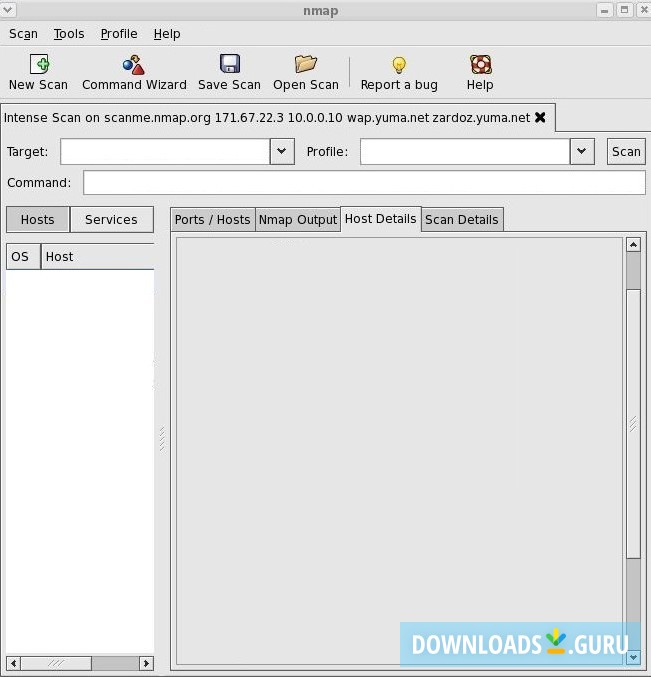Click the details pane vertical scrollbar thumb
The width and height of the screenshot is (651, 677).
633,424
